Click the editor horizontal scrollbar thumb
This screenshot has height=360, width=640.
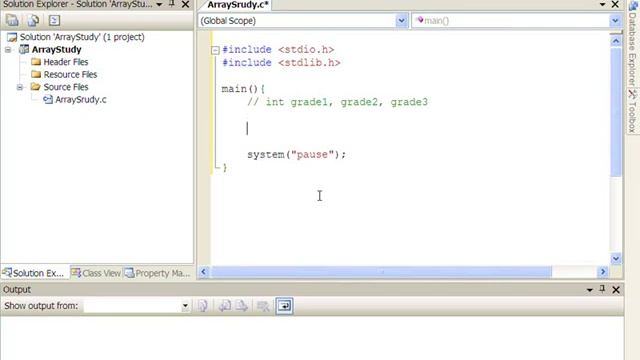[x=381, y=272]
